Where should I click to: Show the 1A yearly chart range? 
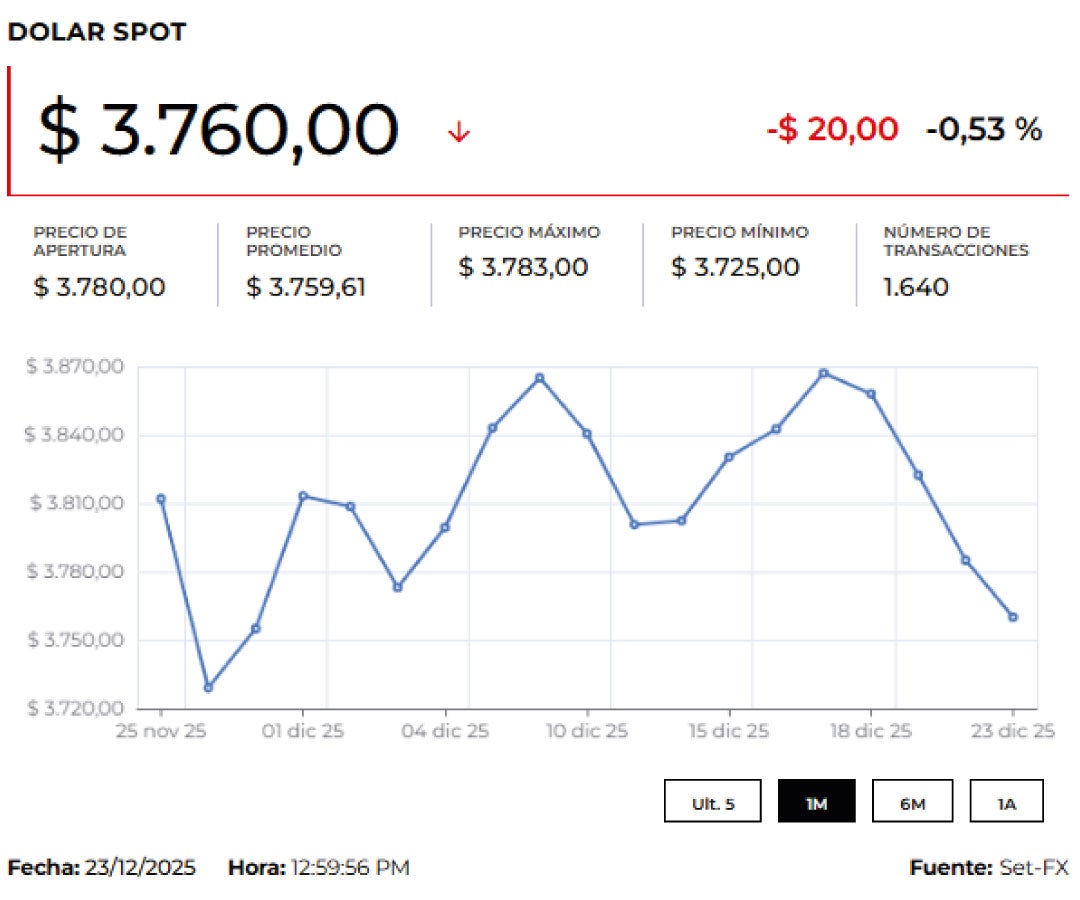tap(1006, 802)
